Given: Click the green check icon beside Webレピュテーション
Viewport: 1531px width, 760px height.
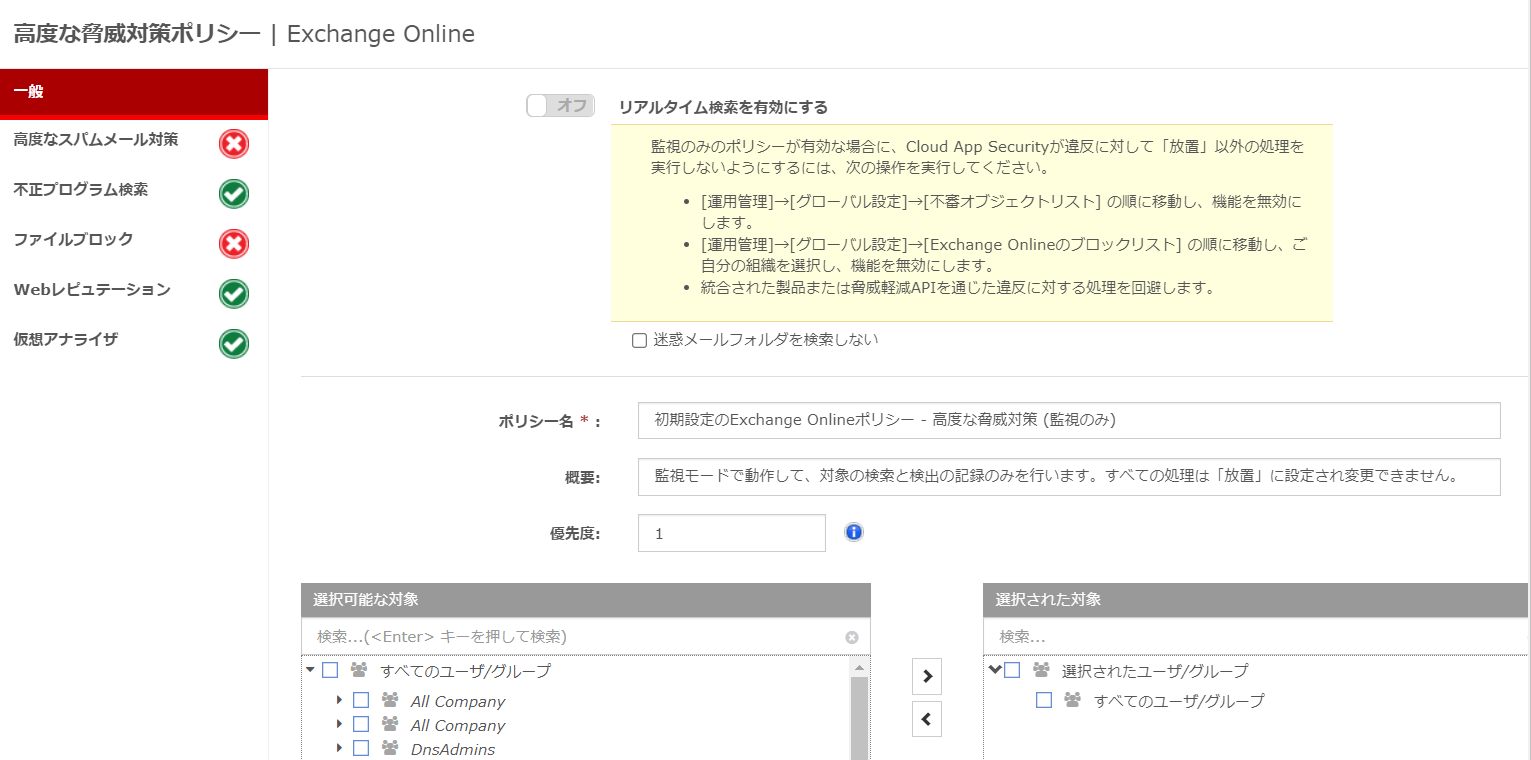Looking at the screenshot, I should coord(234,294).
